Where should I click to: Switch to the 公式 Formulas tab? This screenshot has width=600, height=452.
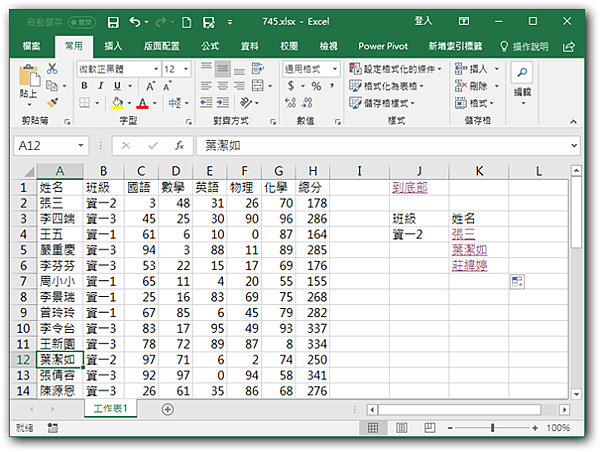tap(210, 47)
